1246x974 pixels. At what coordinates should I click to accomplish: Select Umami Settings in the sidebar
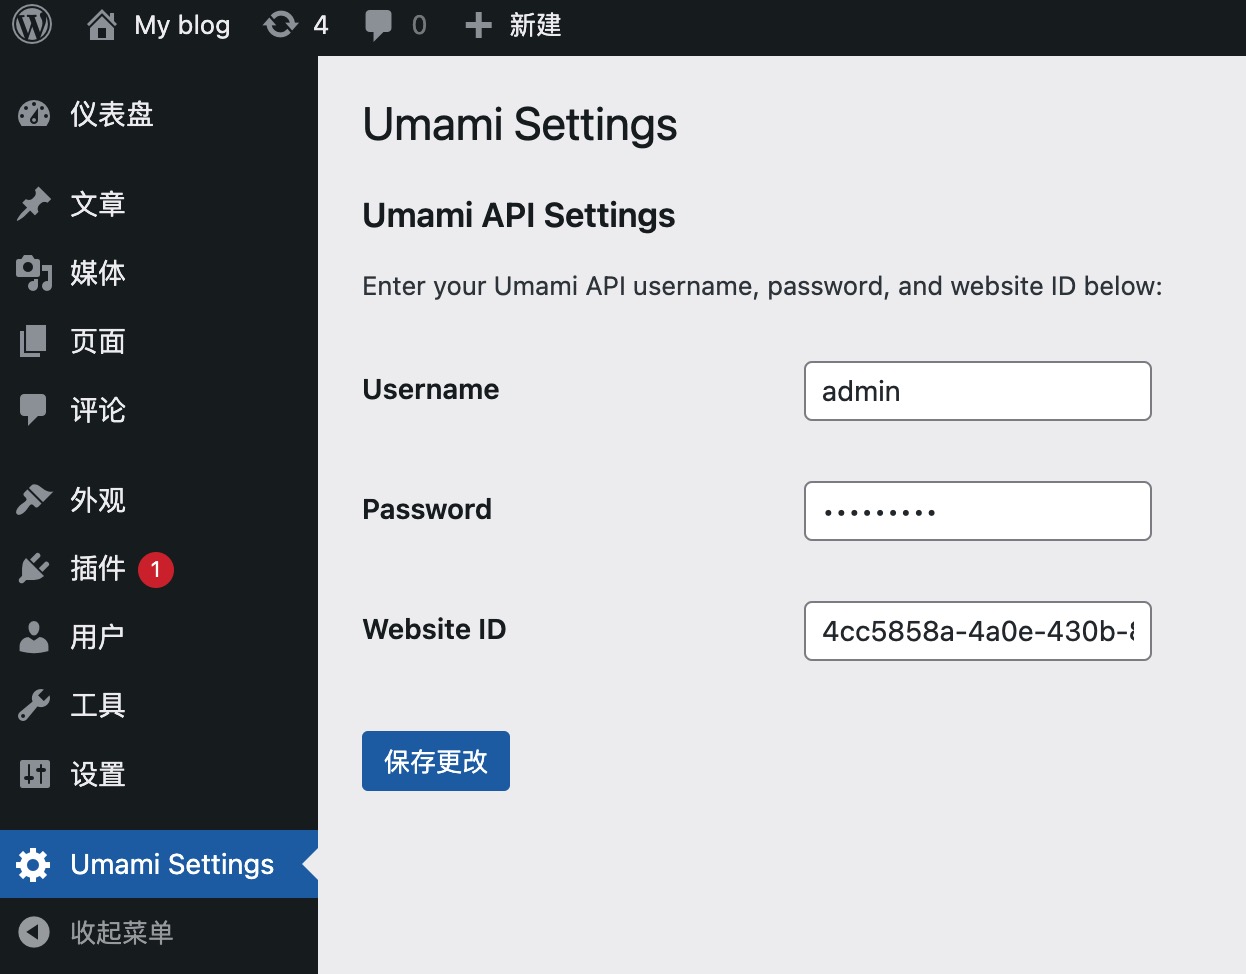pyautogui.click(x=159, y=864)
